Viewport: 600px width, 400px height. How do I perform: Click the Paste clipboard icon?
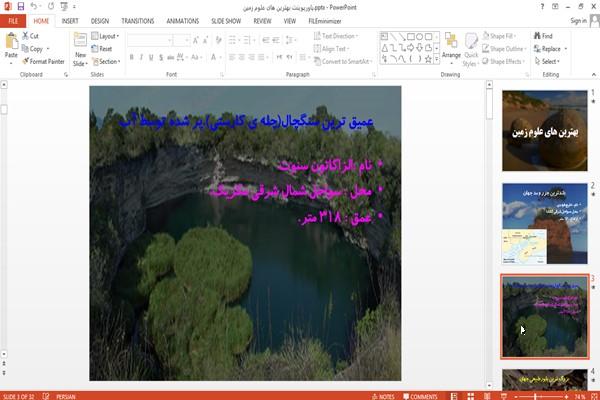(x=11, y=41)
